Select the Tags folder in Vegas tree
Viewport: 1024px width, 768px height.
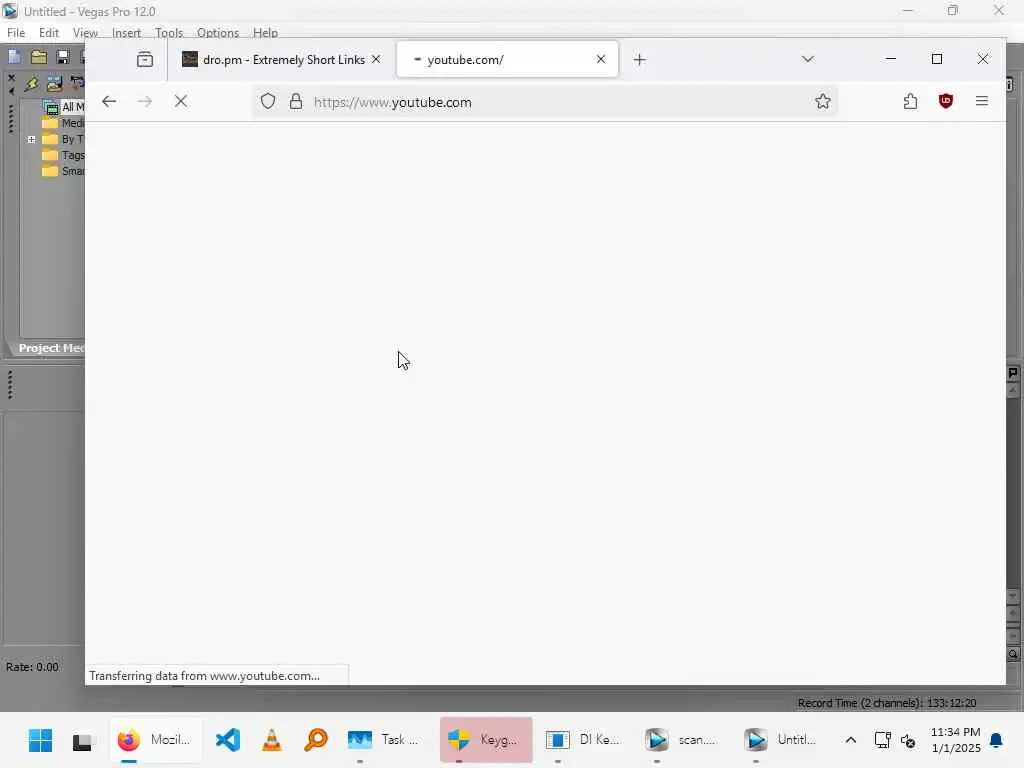(x=64, y=155)
